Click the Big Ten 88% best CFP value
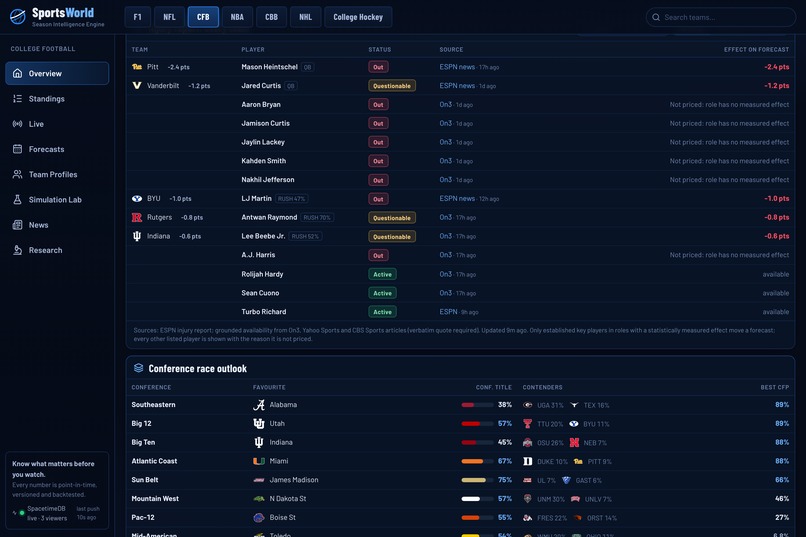This screenshot has height=537, width=806. 782,442
